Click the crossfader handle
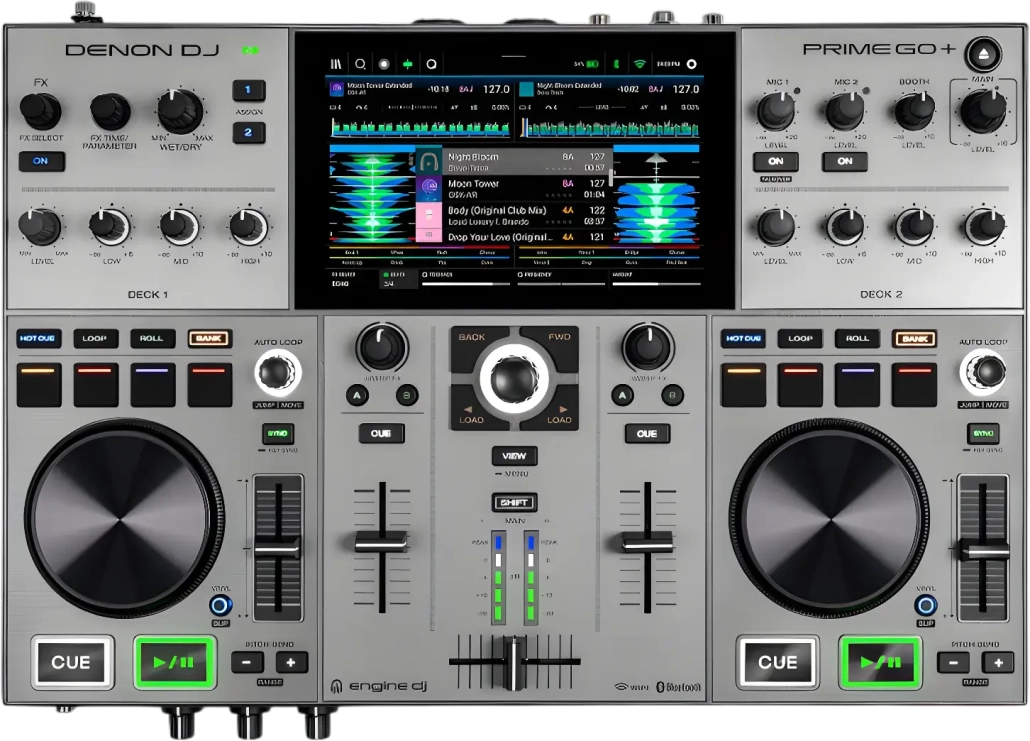 [514, 660]
